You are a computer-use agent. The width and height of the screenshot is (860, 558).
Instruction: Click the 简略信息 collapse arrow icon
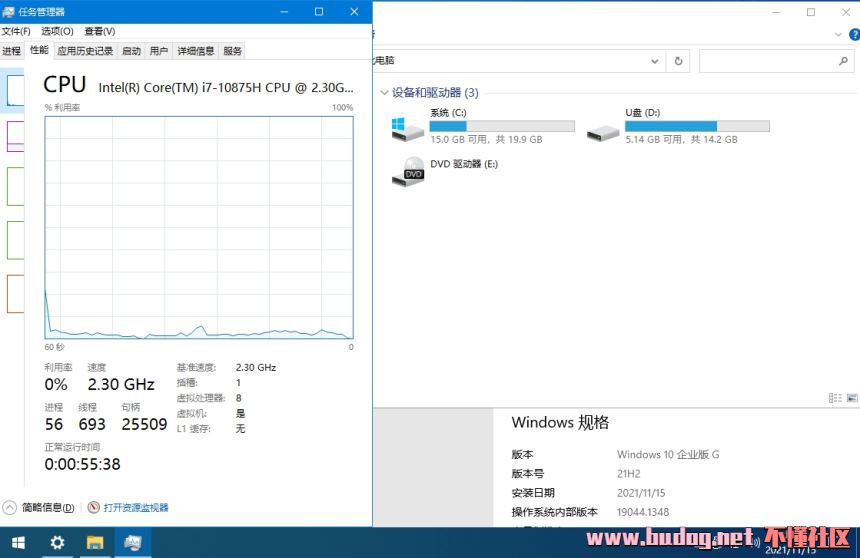[10, 508]
